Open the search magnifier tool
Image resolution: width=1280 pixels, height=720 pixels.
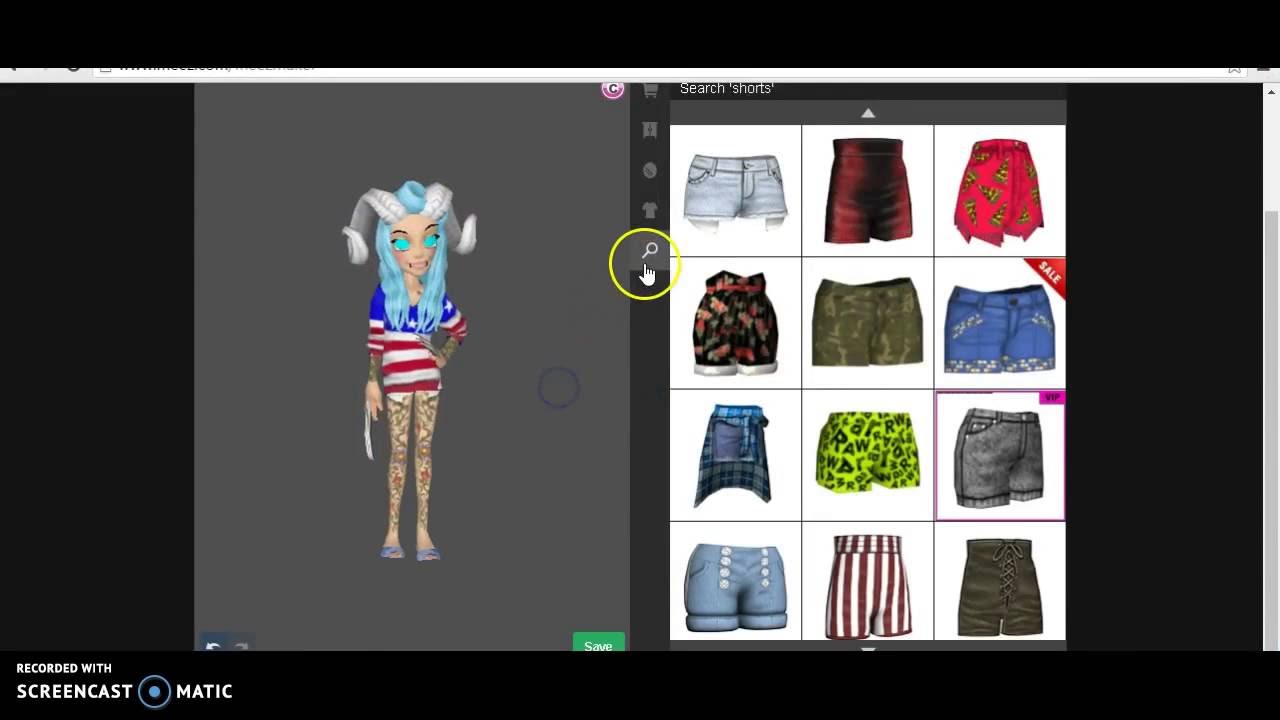650,250
